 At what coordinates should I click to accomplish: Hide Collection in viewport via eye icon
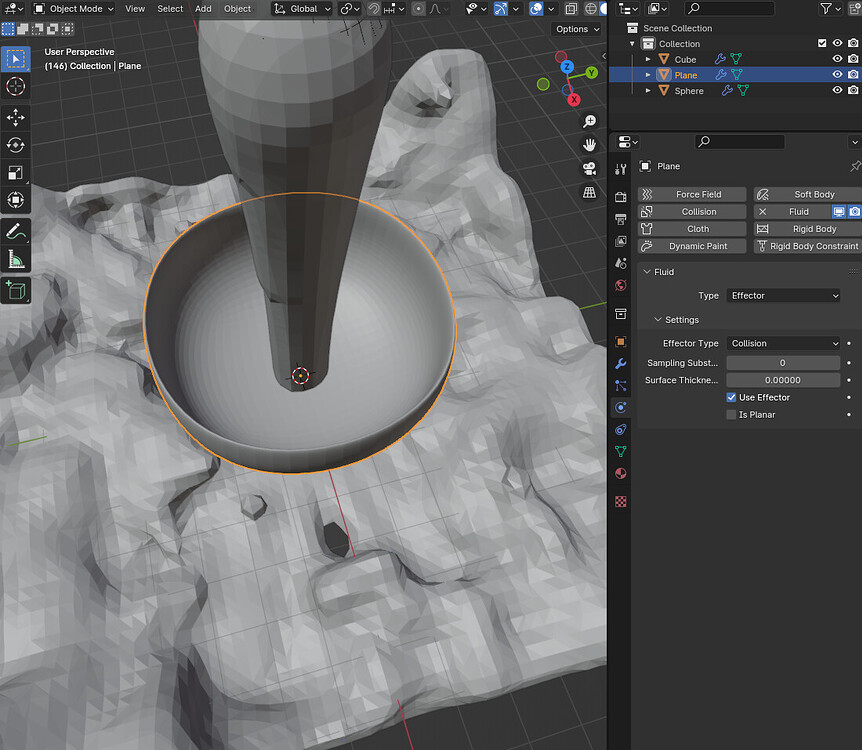[837, 43]
